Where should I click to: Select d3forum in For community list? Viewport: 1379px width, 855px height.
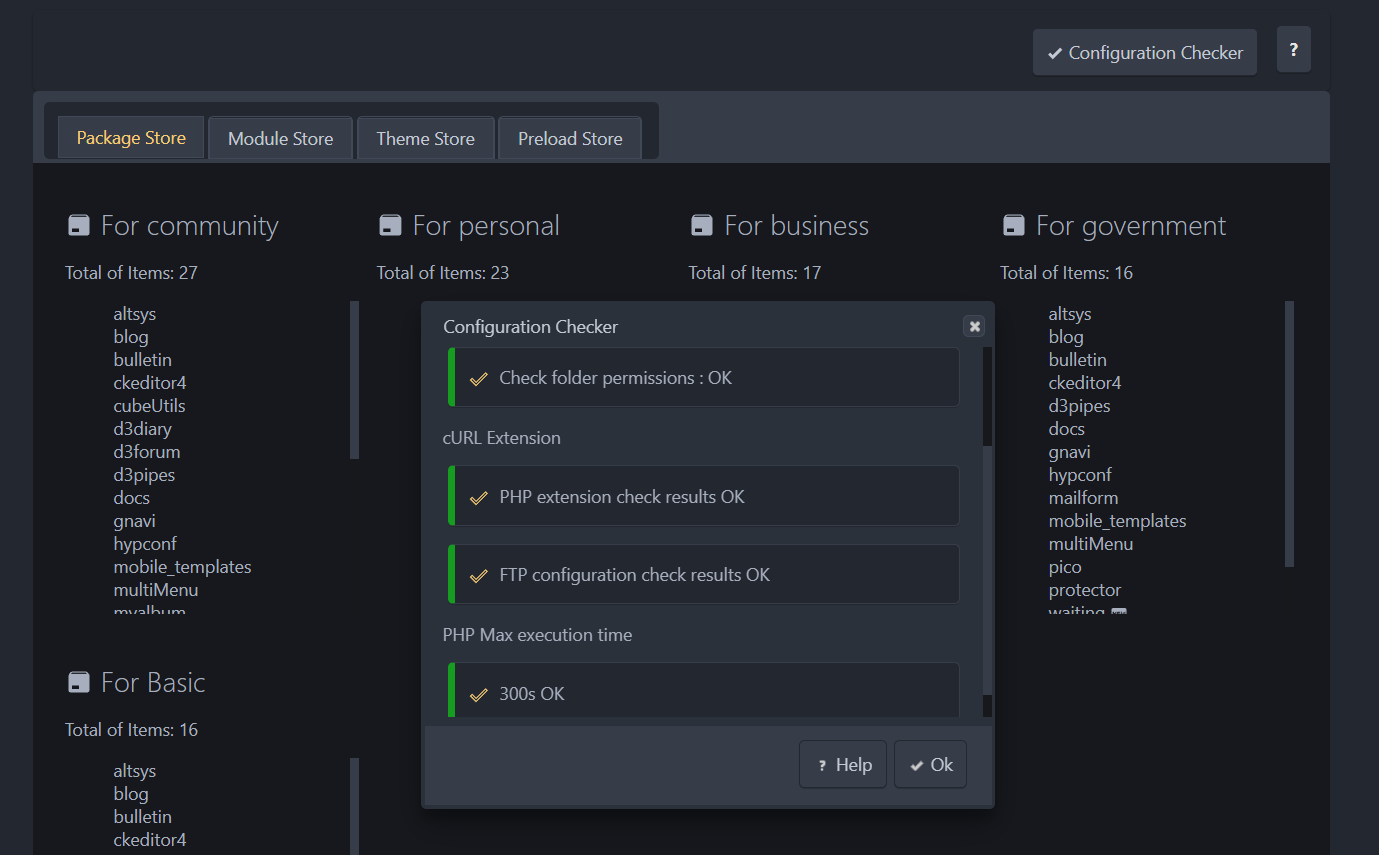pyautogui.click(x=146, y=452)
